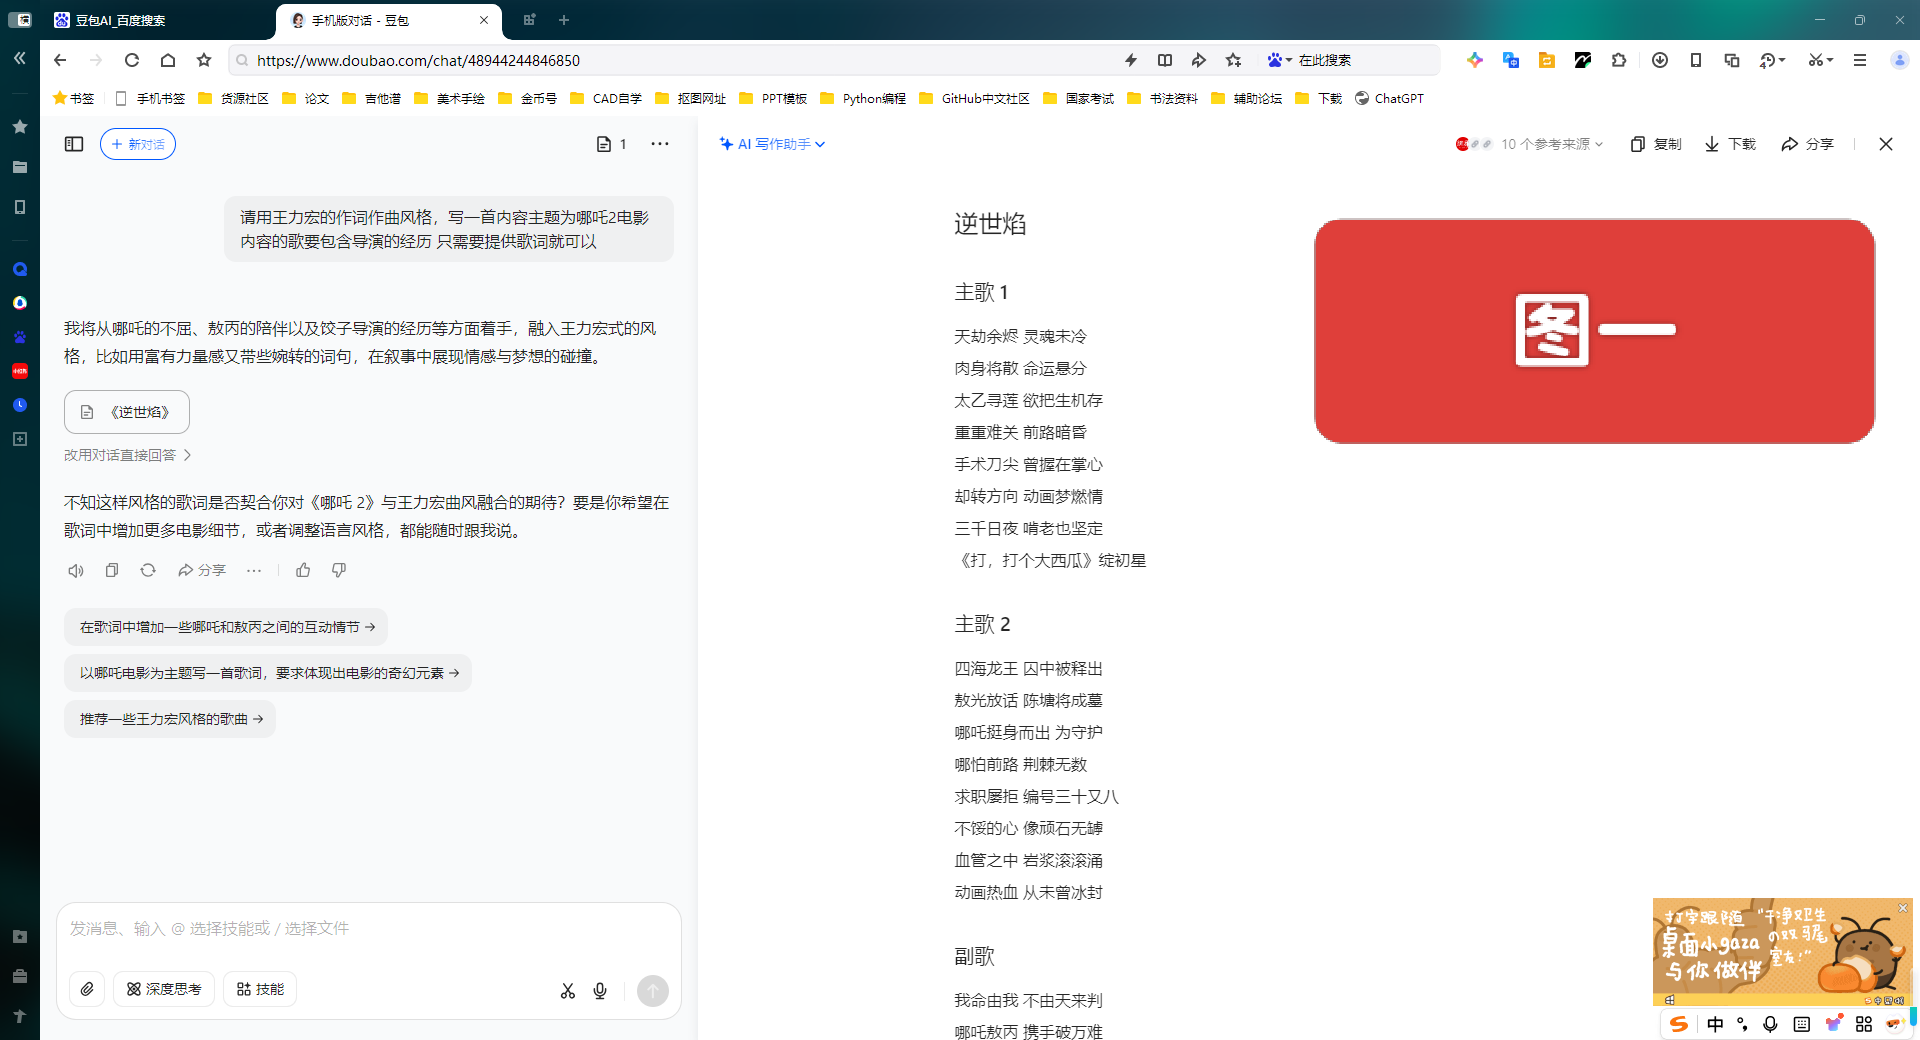Bookmark this page with star icon

click(204, 60)
